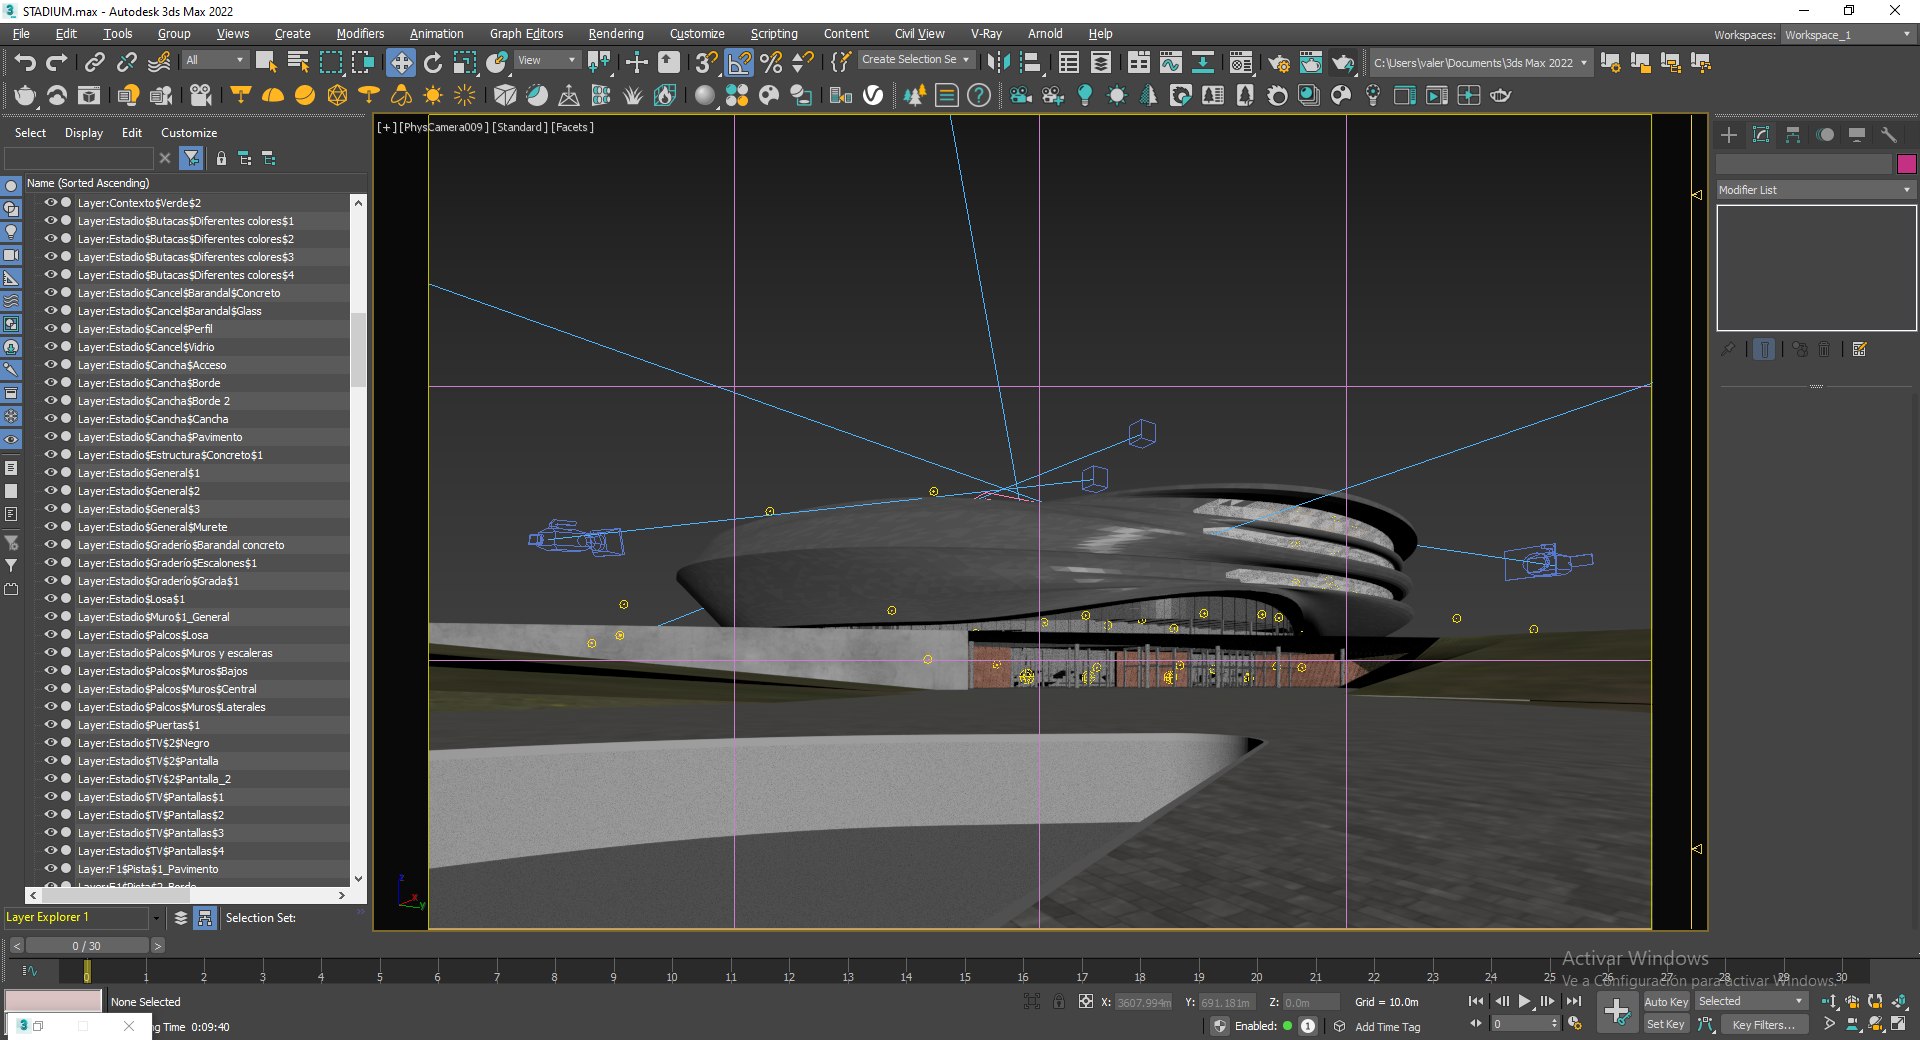Toggle visibility eye of Layer:Contexto$Verde$2
Image resolution: width=1920 pixels, height=1040 pixels.
point(50,203)
